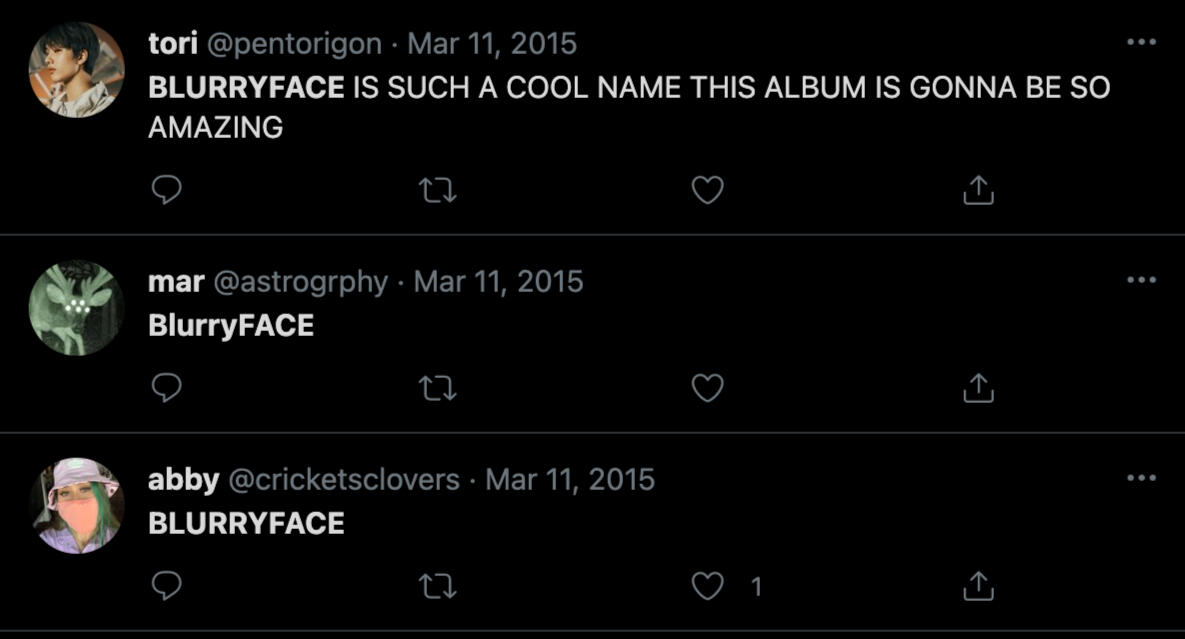1185x639 pixels.
Task: Open abby's tweet via its Mar 11, 2015 date
Action: (570, 480)
